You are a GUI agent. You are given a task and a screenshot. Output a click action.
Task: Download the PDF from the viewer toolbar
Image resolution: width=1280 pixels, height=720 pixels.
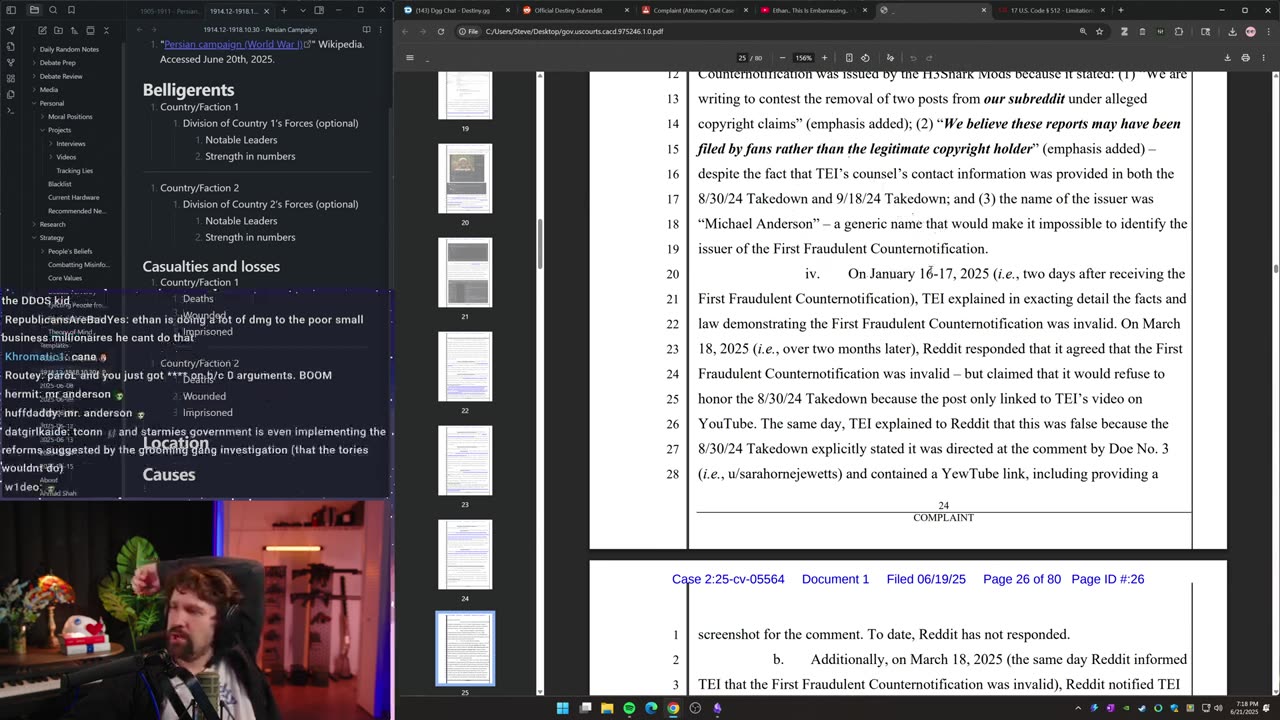click(1227, 57)
